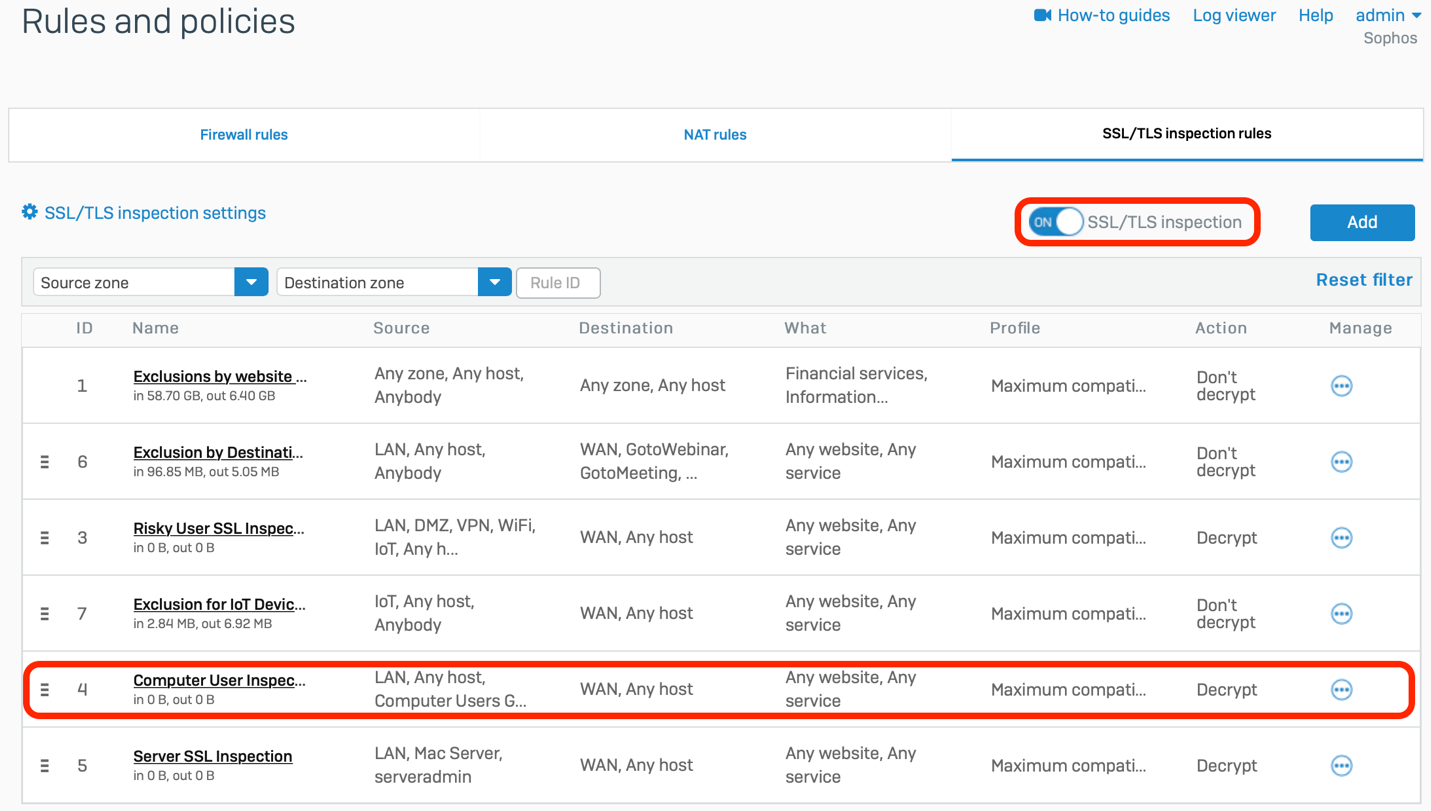The image size is (1431, 811).
Task: Open manage menu for Server SSL Inspection rule
Action: 1341,766
